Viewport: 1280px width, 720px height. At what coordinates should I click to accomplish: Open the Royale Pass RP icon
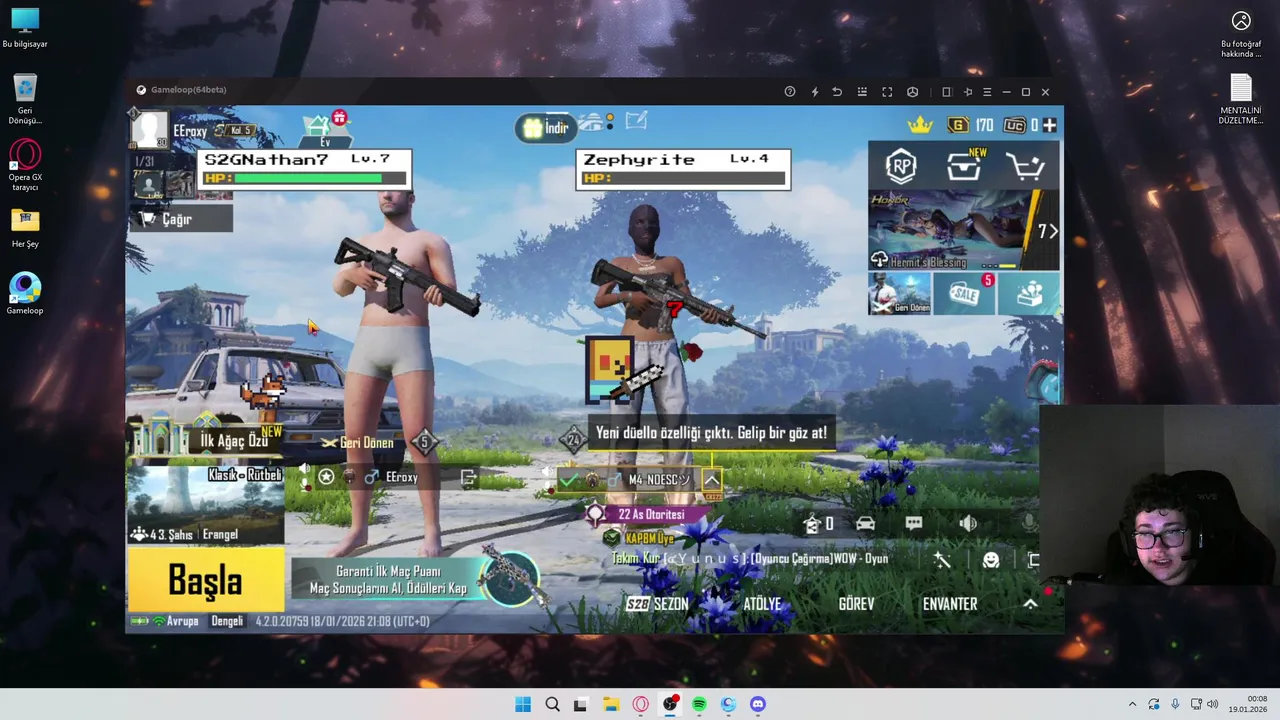(x=901, y=166)
